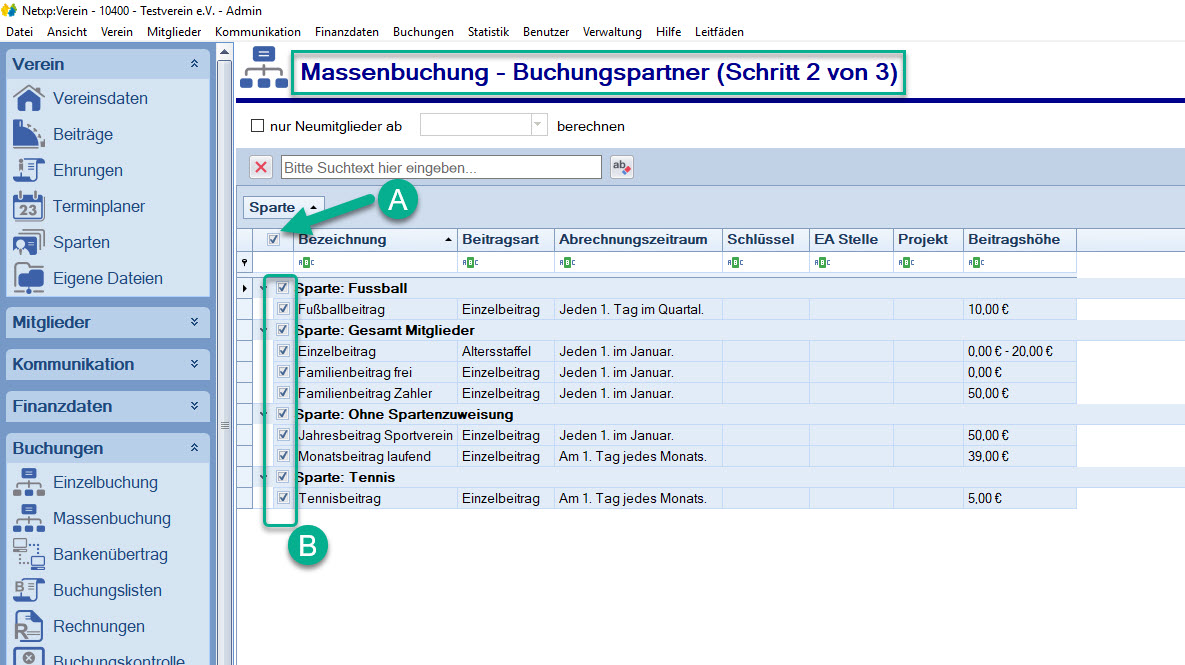Collapse the Verein sidebar section

pyautogui.click(x=194, y=63)
